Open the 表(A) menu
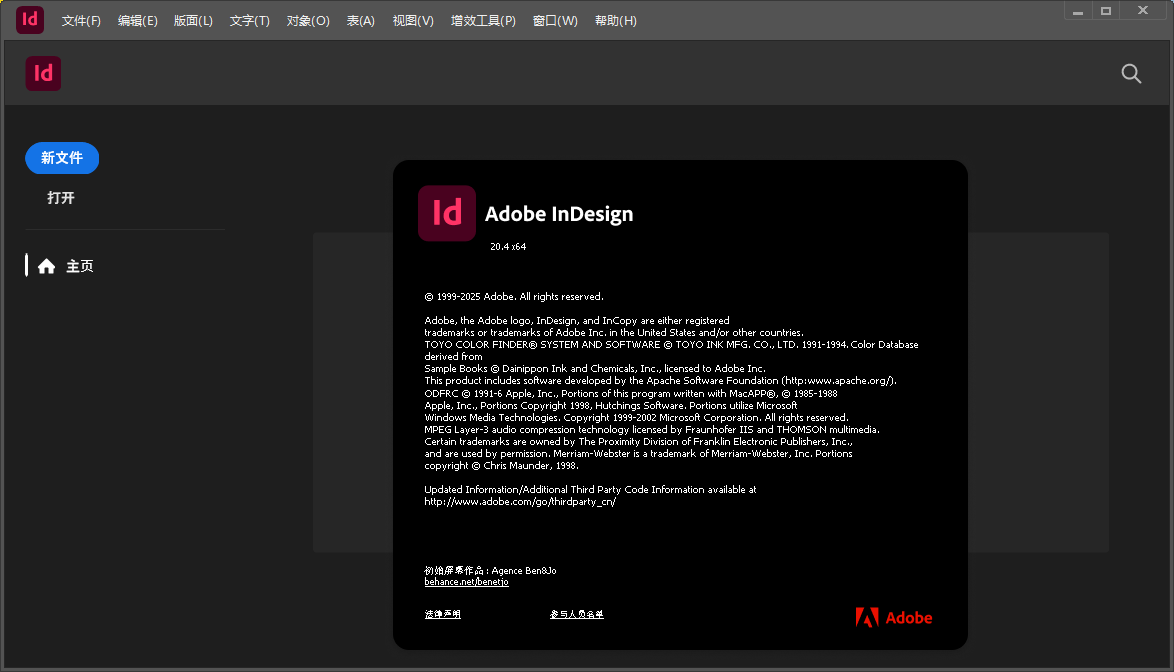 pyautogui.click(x=360, y=21)
